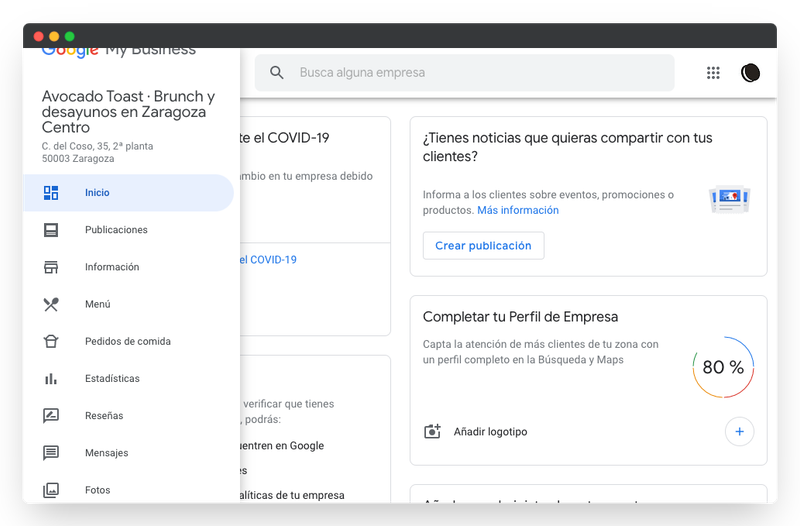
Task: Click the Mensajes chat icon
Action: click(51, 453)
